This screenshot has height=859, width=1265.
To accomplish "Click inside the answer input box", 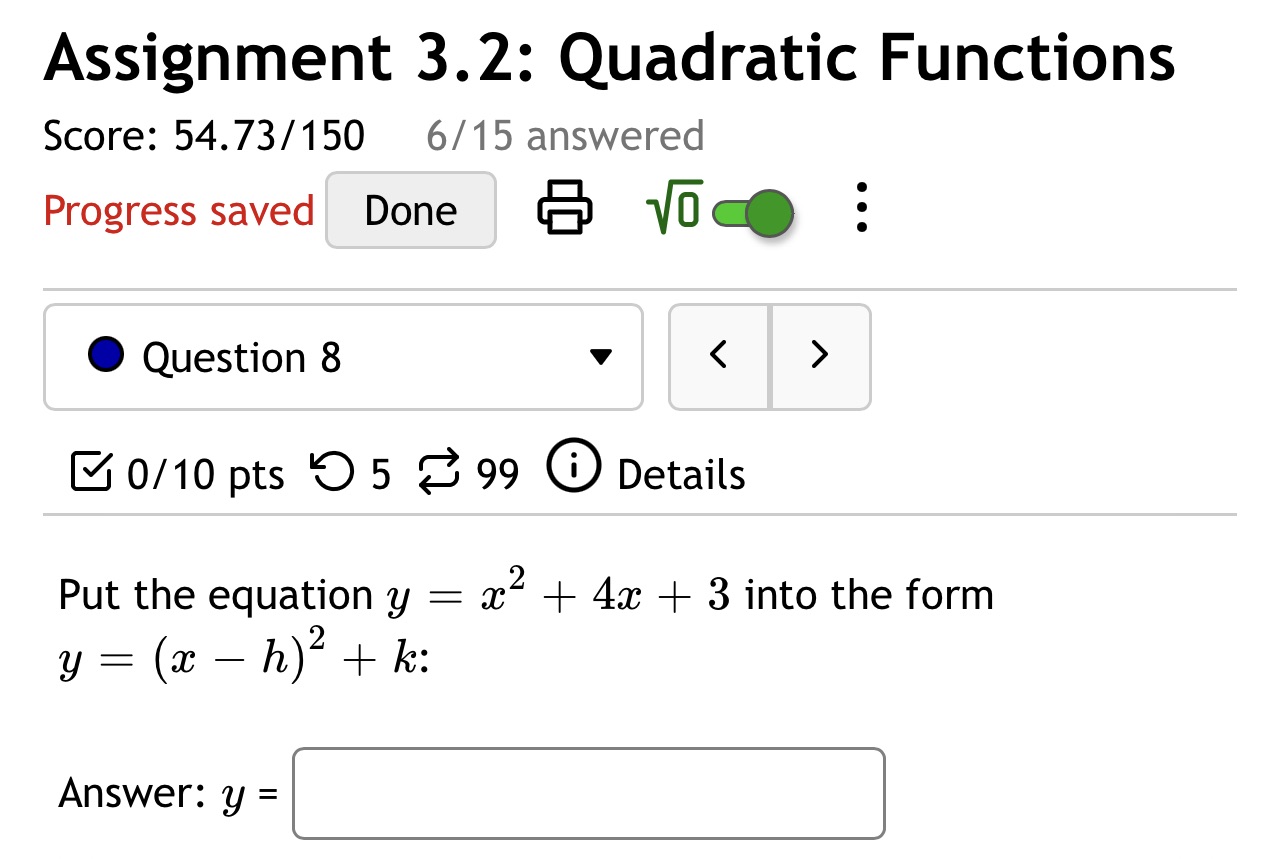I will tap(588, 792).
